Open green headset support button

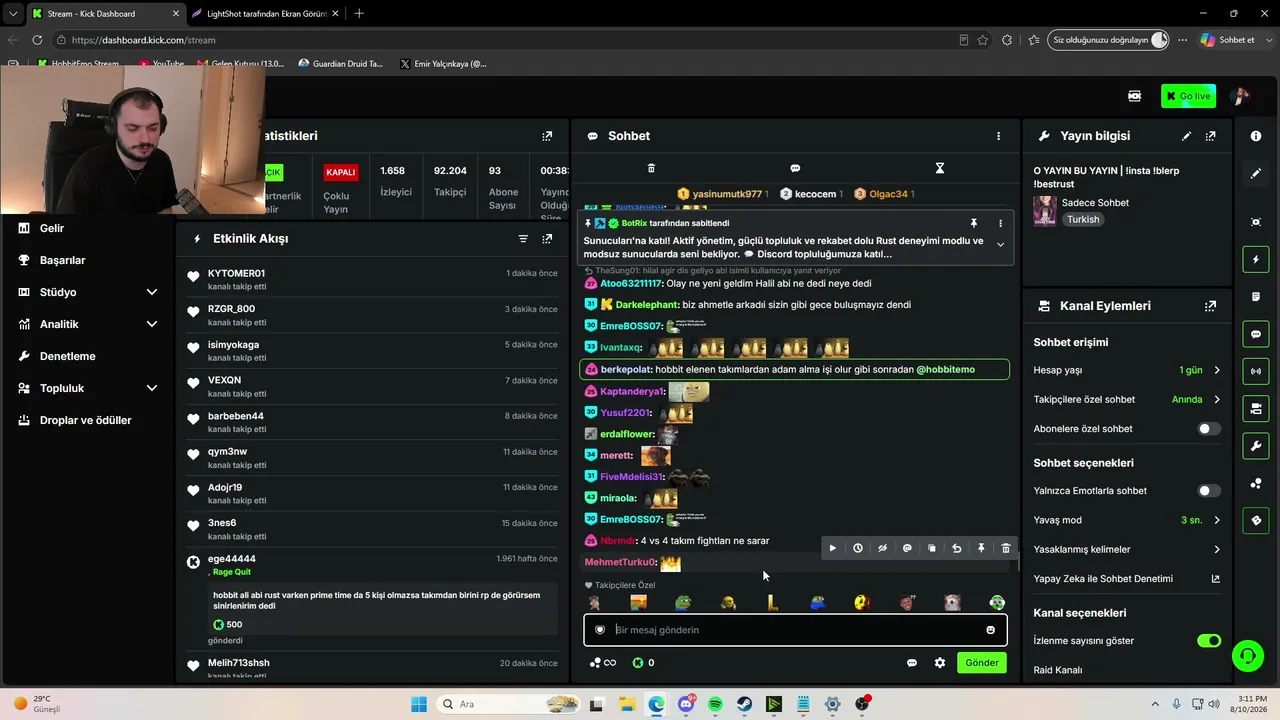1247,656
